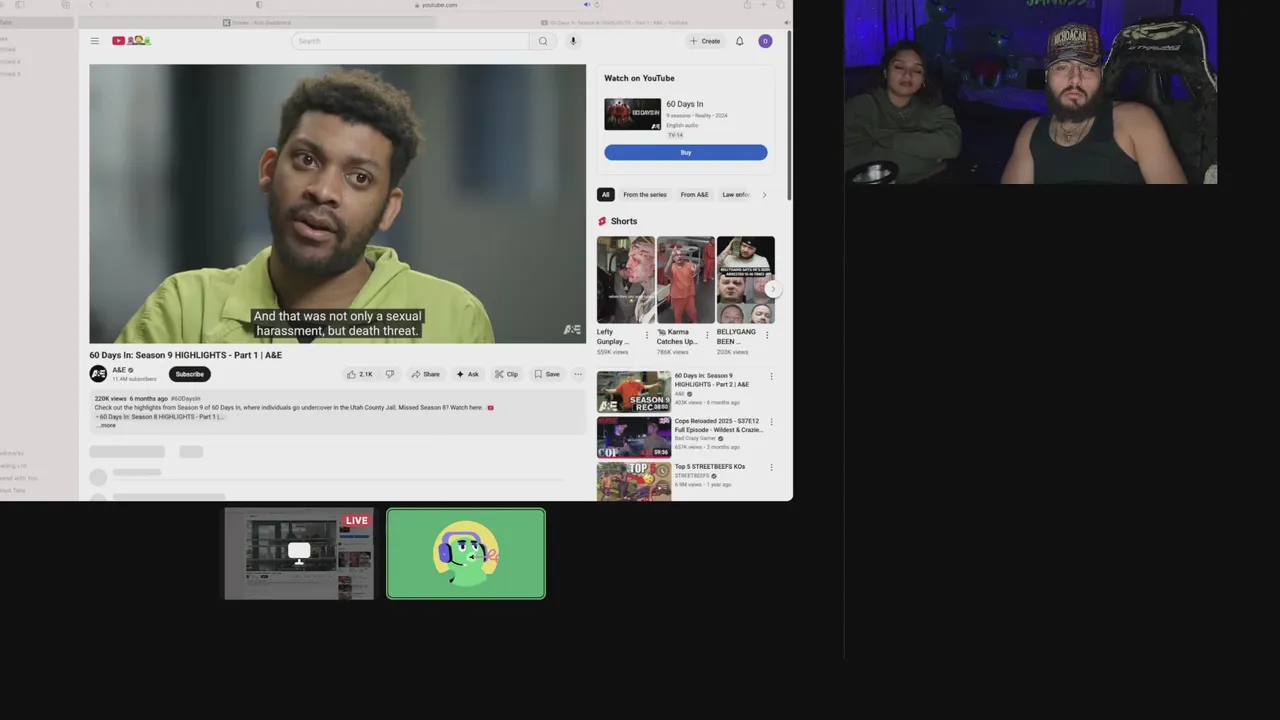Toggle the browser sidebar icon
This screenshot has width=1280, height=720.
point(19,5)
